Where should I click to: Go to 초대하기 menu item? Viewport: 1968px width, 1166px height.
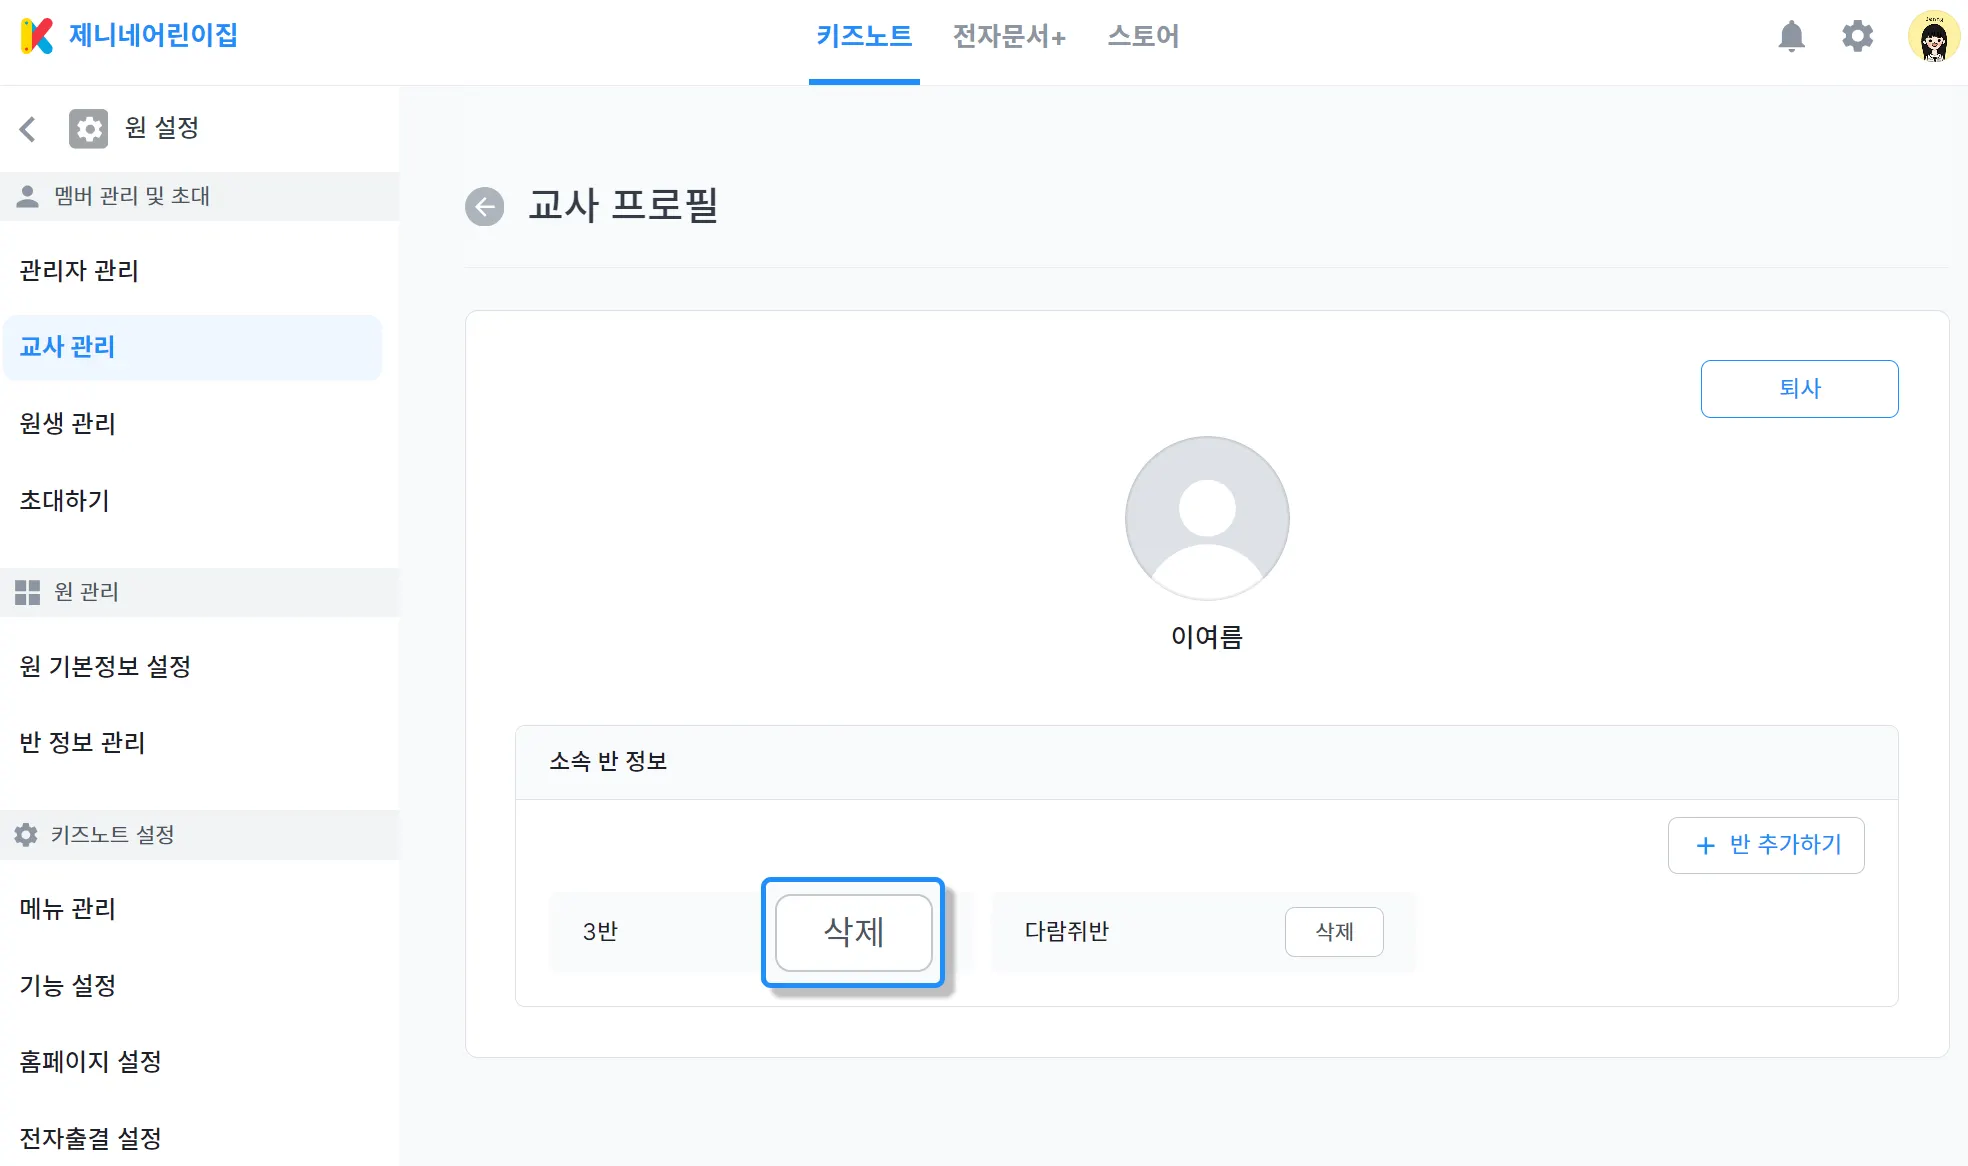pyautogui.click(x=65, y=500)
